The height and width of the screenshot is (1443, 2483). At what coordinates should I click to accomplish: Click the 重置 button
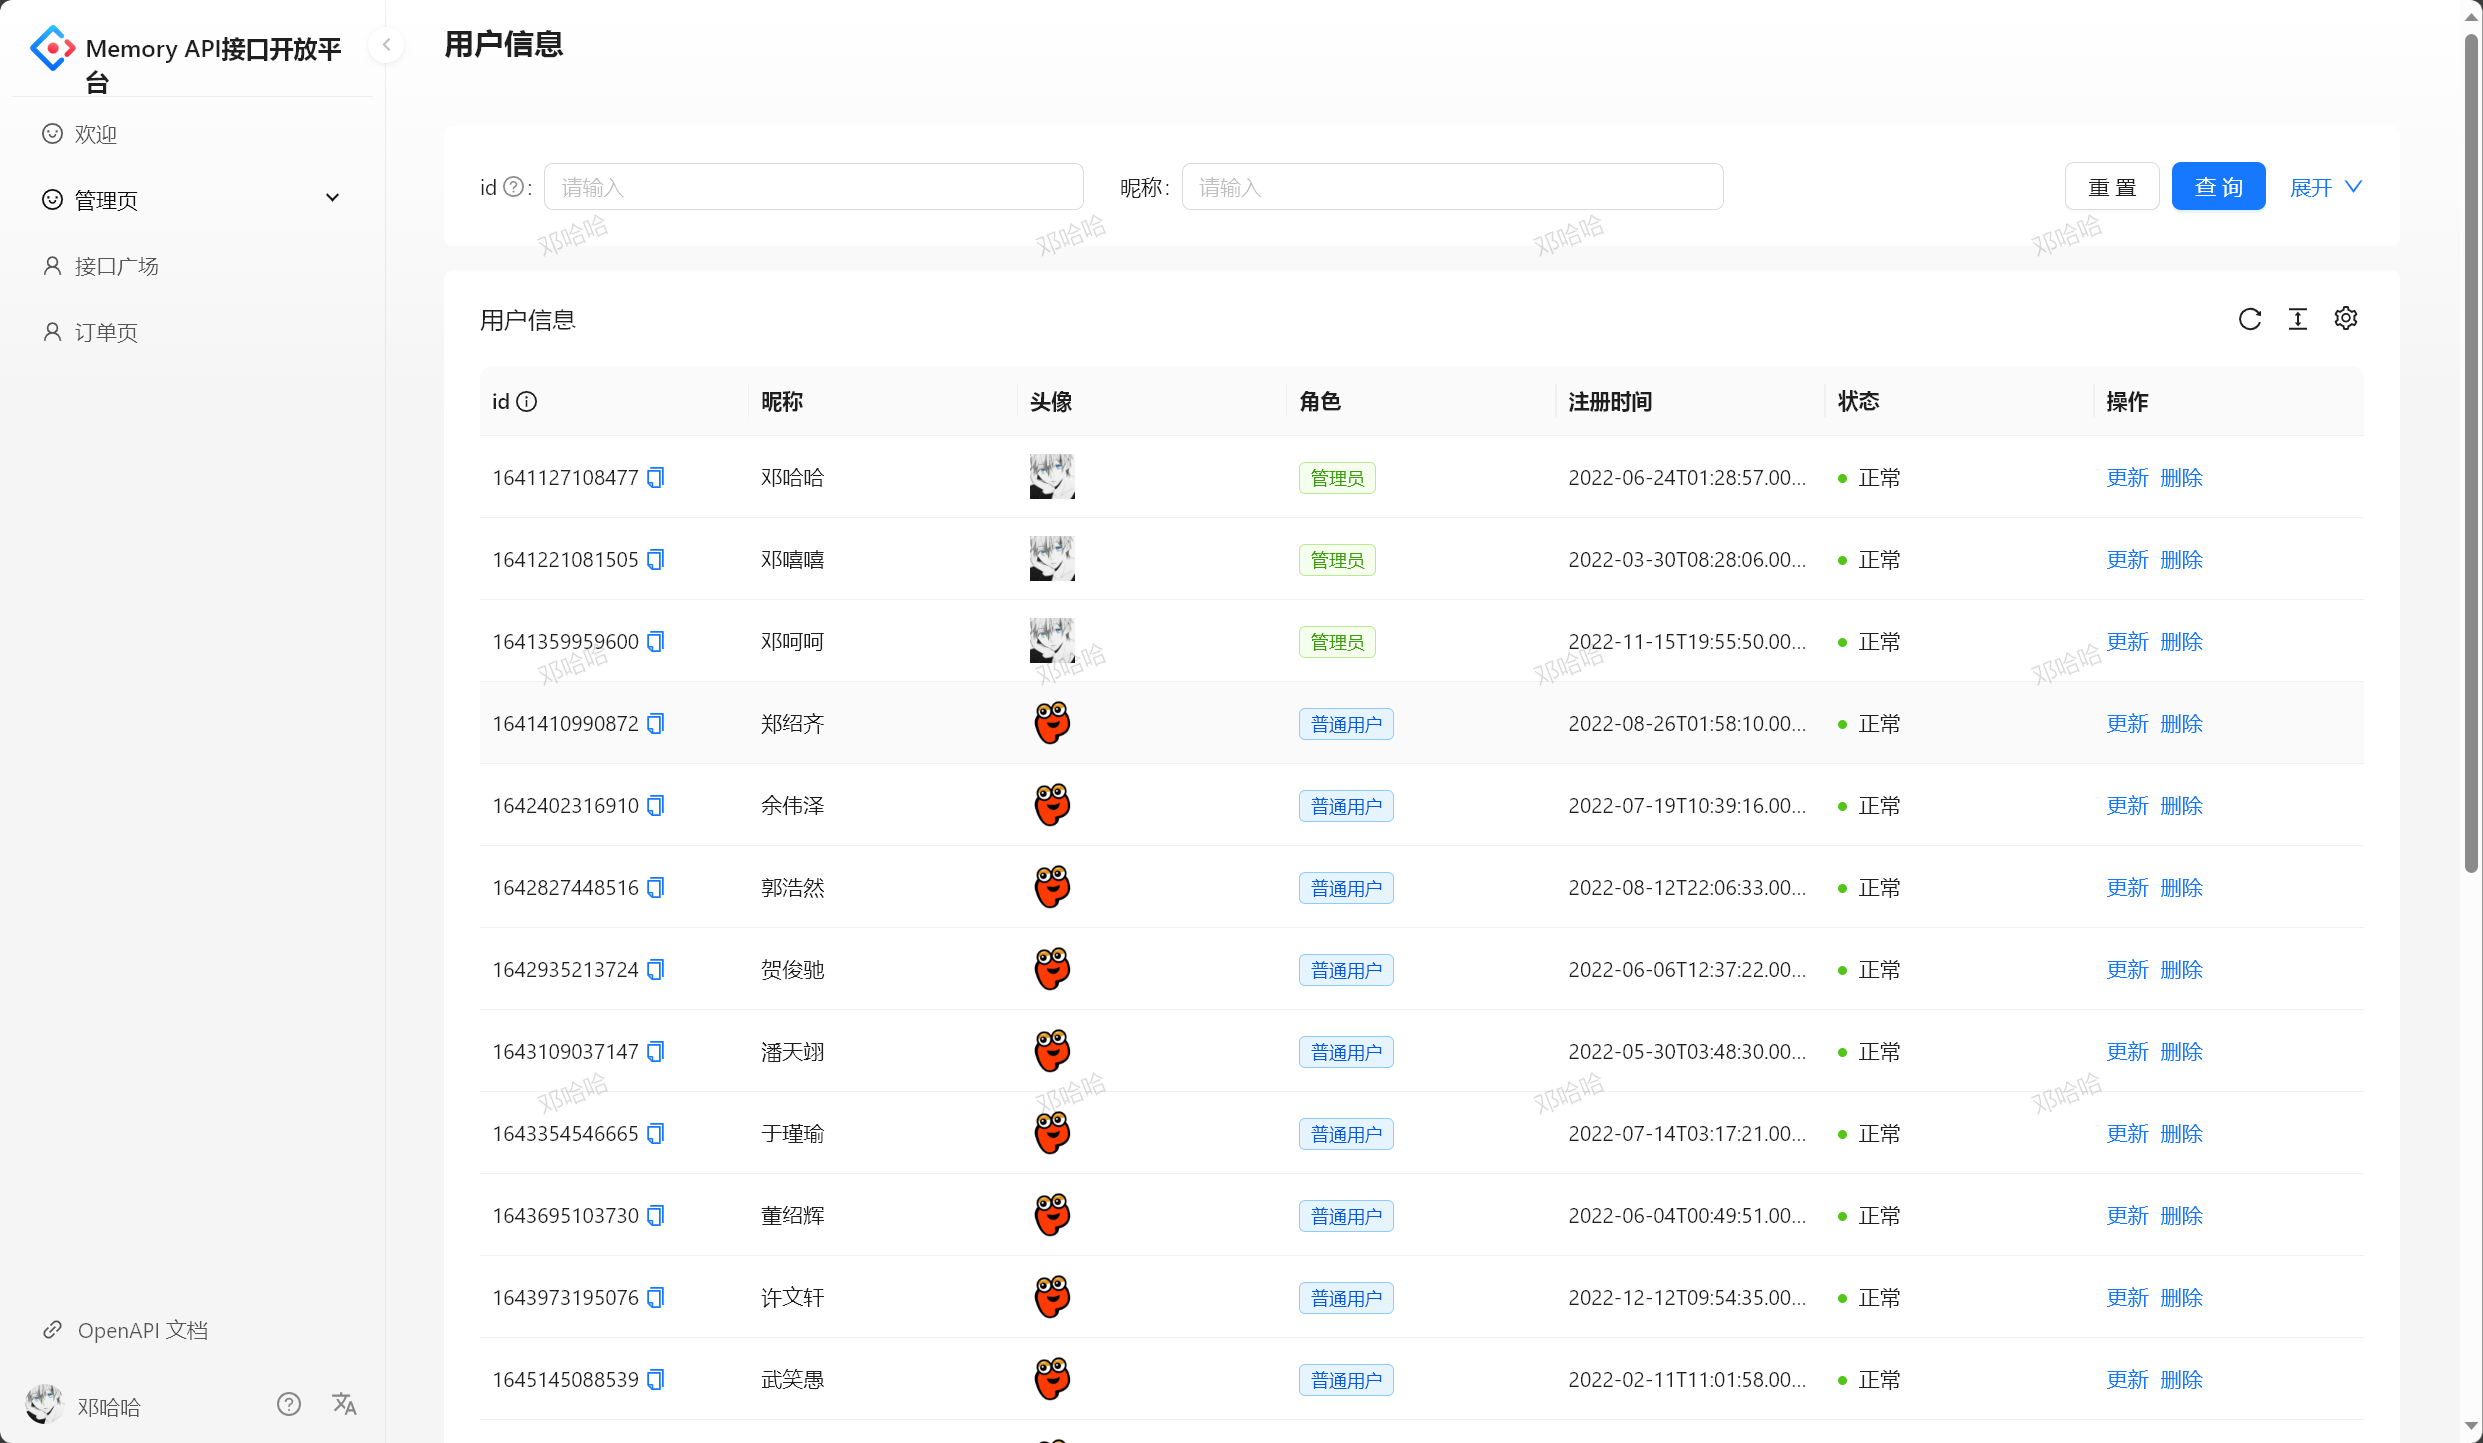point(2112,187)
